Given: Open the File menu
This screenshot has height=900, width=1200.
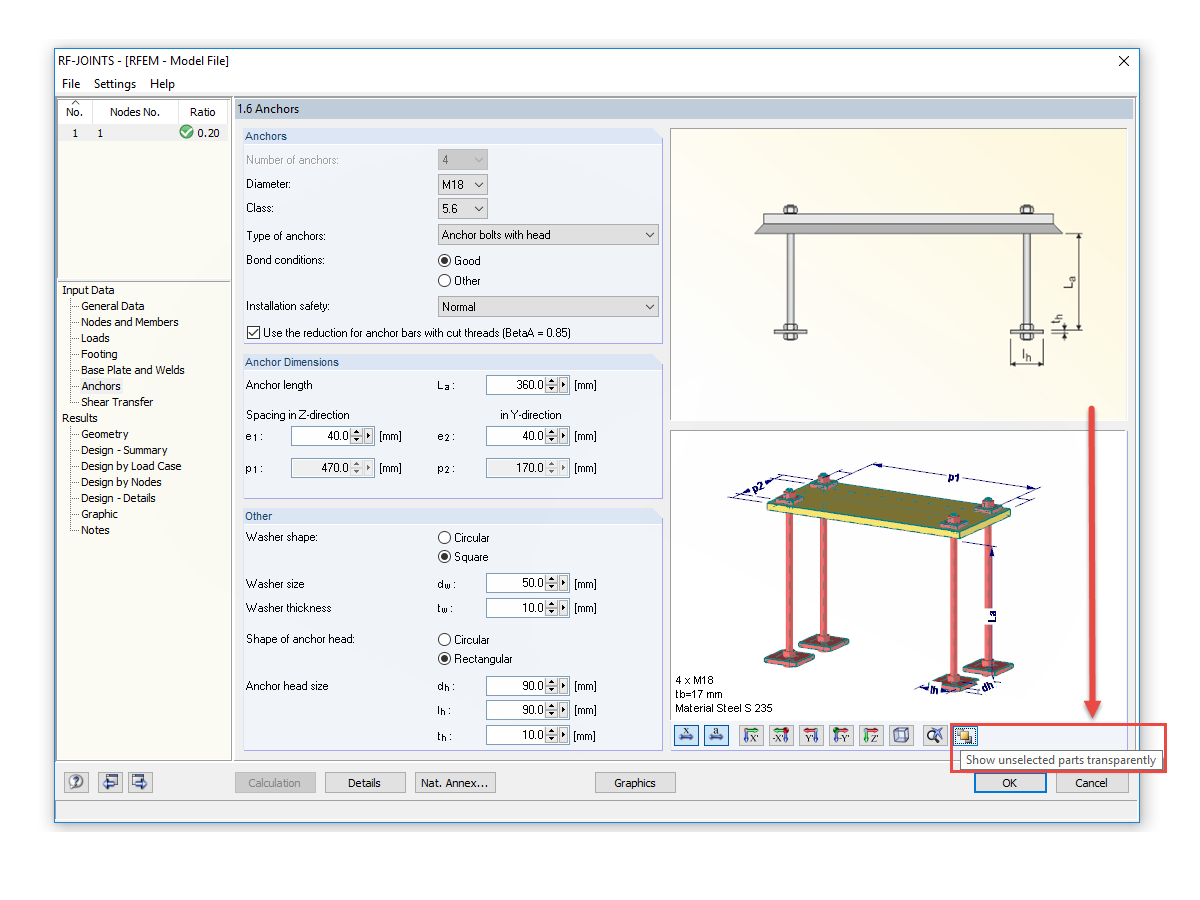Looking at the screenshot, I should tap(71, 84).
